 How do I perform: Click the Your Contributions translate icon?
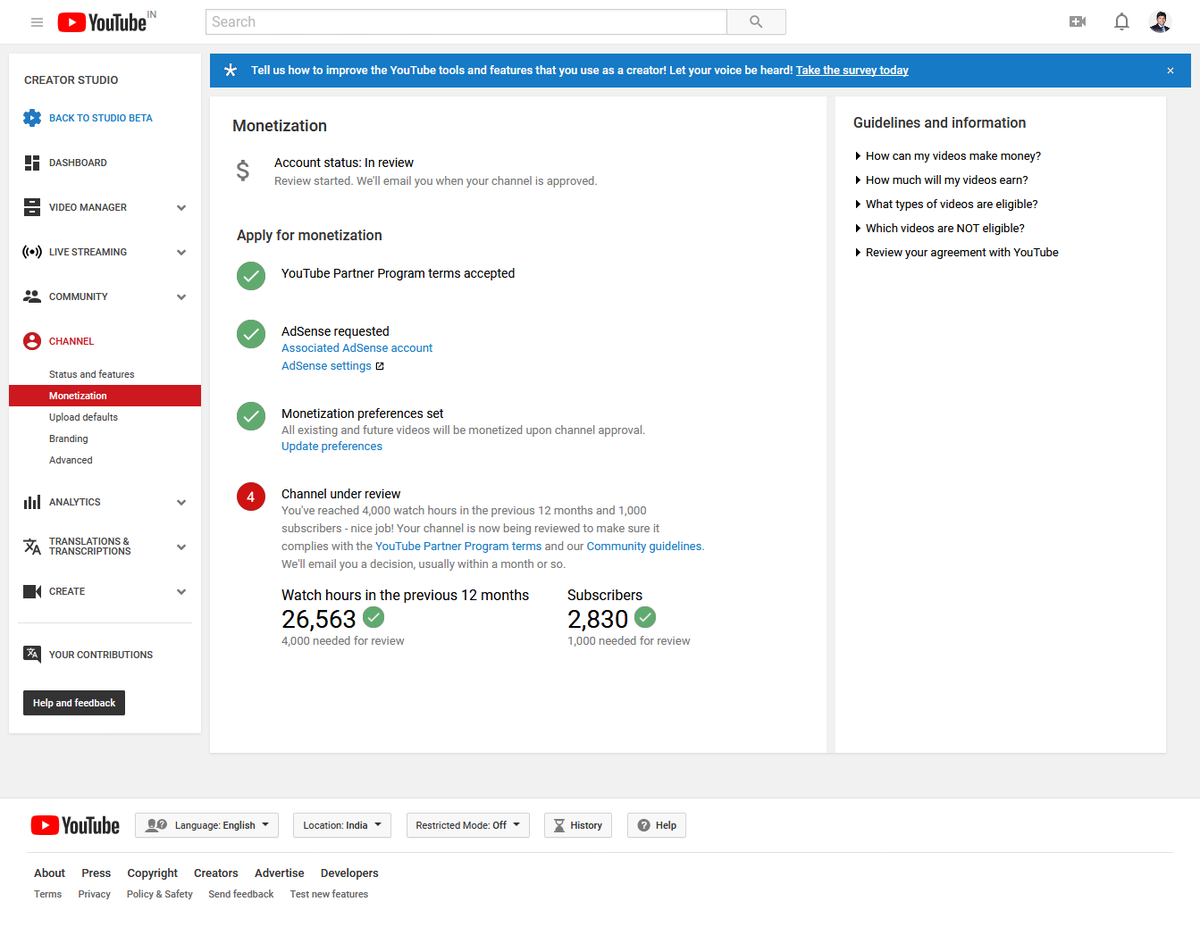(32, 654)
